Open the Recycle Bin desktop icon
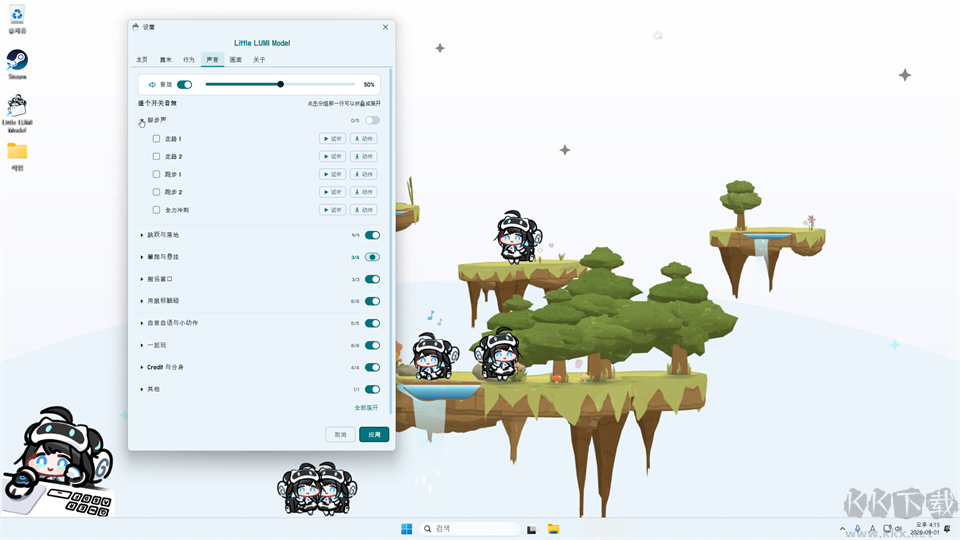The height and width of the screenshot is (540, 960). [x=17, y=18]
